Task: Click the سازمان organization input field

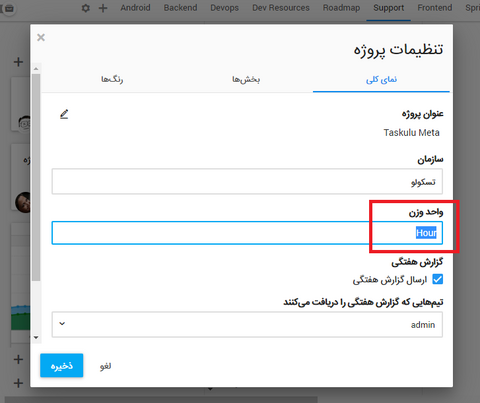Action: (x=247, y=181)
